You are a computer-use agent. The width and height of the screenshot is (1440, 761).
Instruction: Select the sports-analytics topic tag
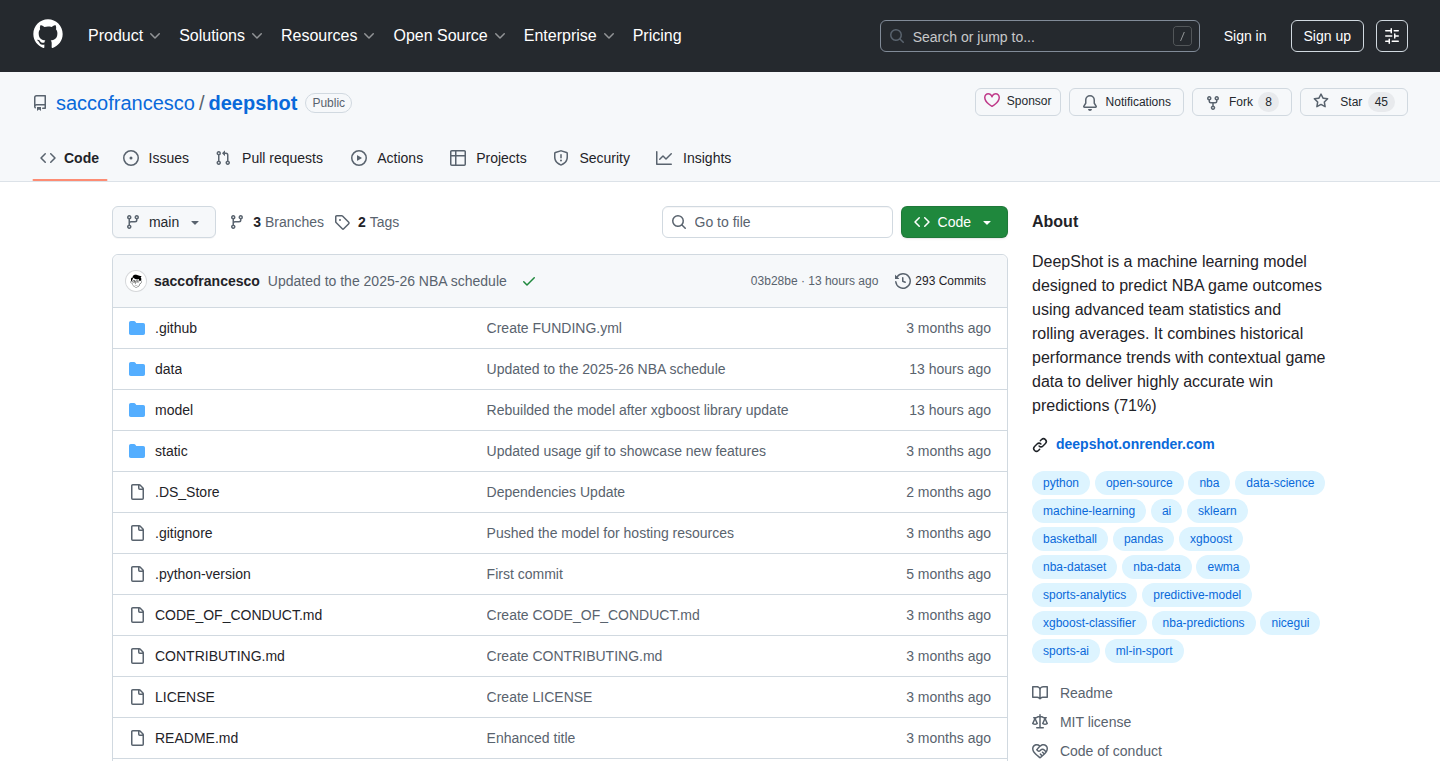1084,595
